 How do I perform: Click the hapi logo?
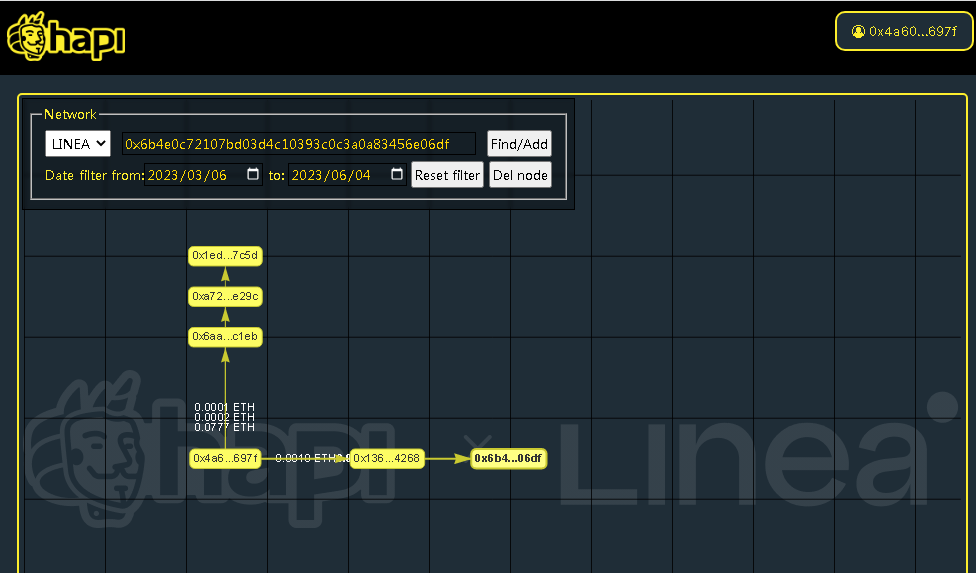[66, 37]
